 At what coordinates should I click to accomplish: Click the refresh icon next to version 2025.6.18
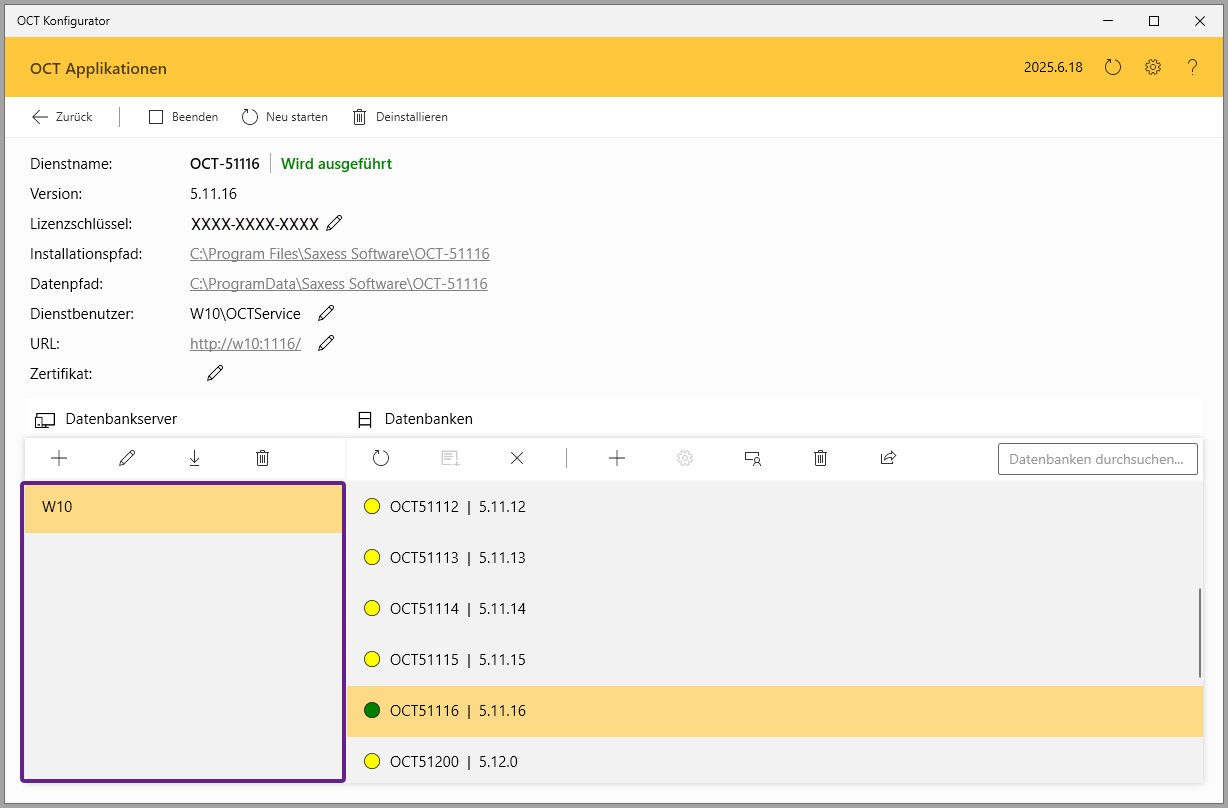[x=1113, y=68]
